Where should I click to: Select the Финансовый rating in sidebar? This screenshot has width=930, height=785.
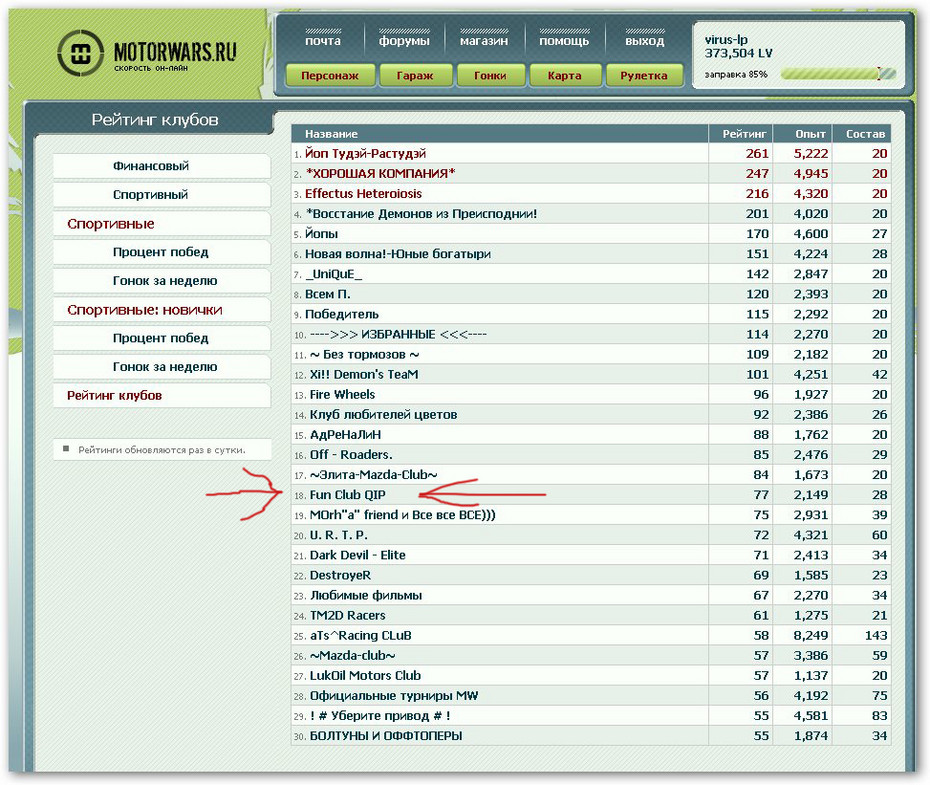pos(151,166)
